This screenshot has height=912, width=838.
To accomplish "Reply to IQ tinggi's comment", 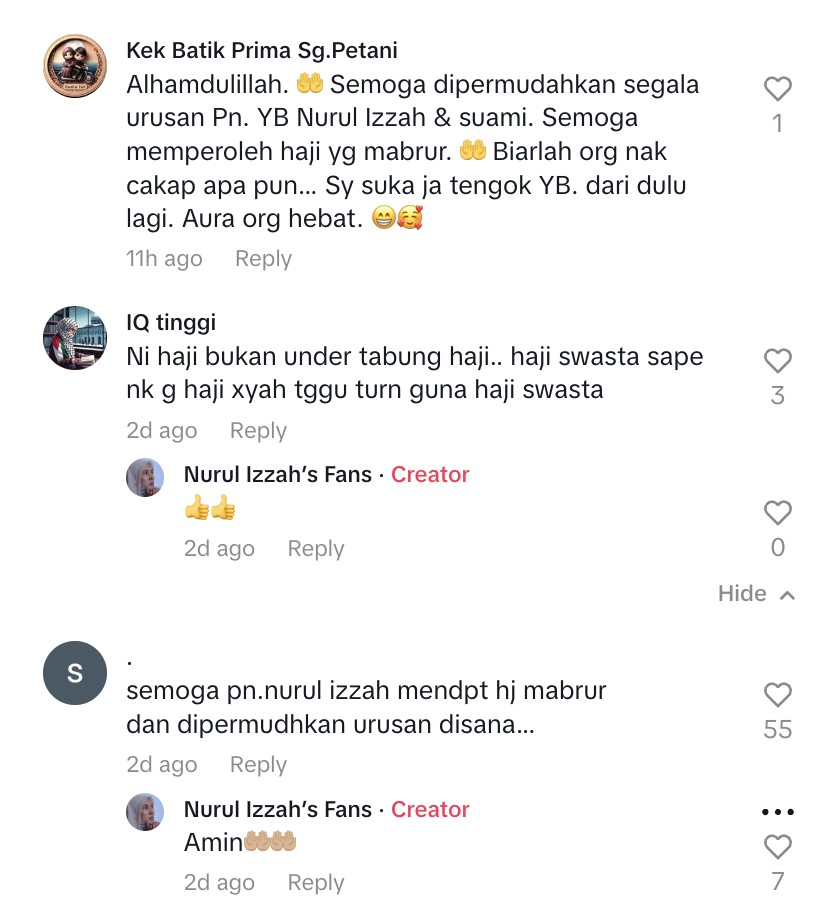I will pyautogui.click(x=258, y=431).
